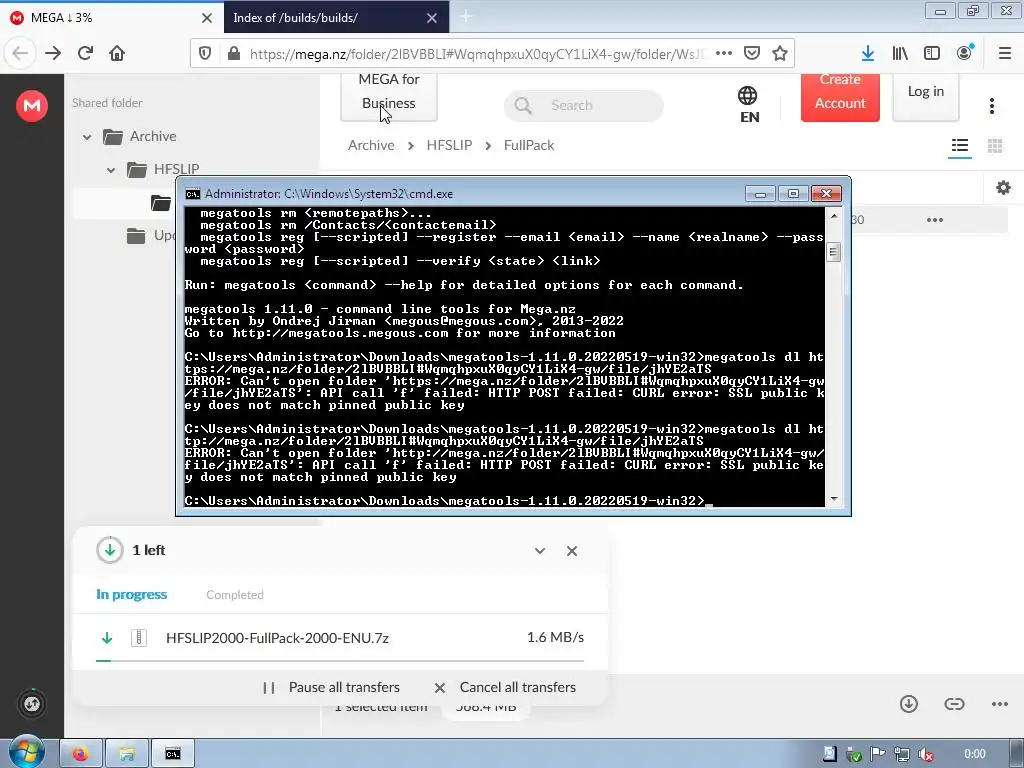The height and width of the screenshot is (768, 1024).
Task: Click the padlock site info icon
Action: [x=234, y=54]
